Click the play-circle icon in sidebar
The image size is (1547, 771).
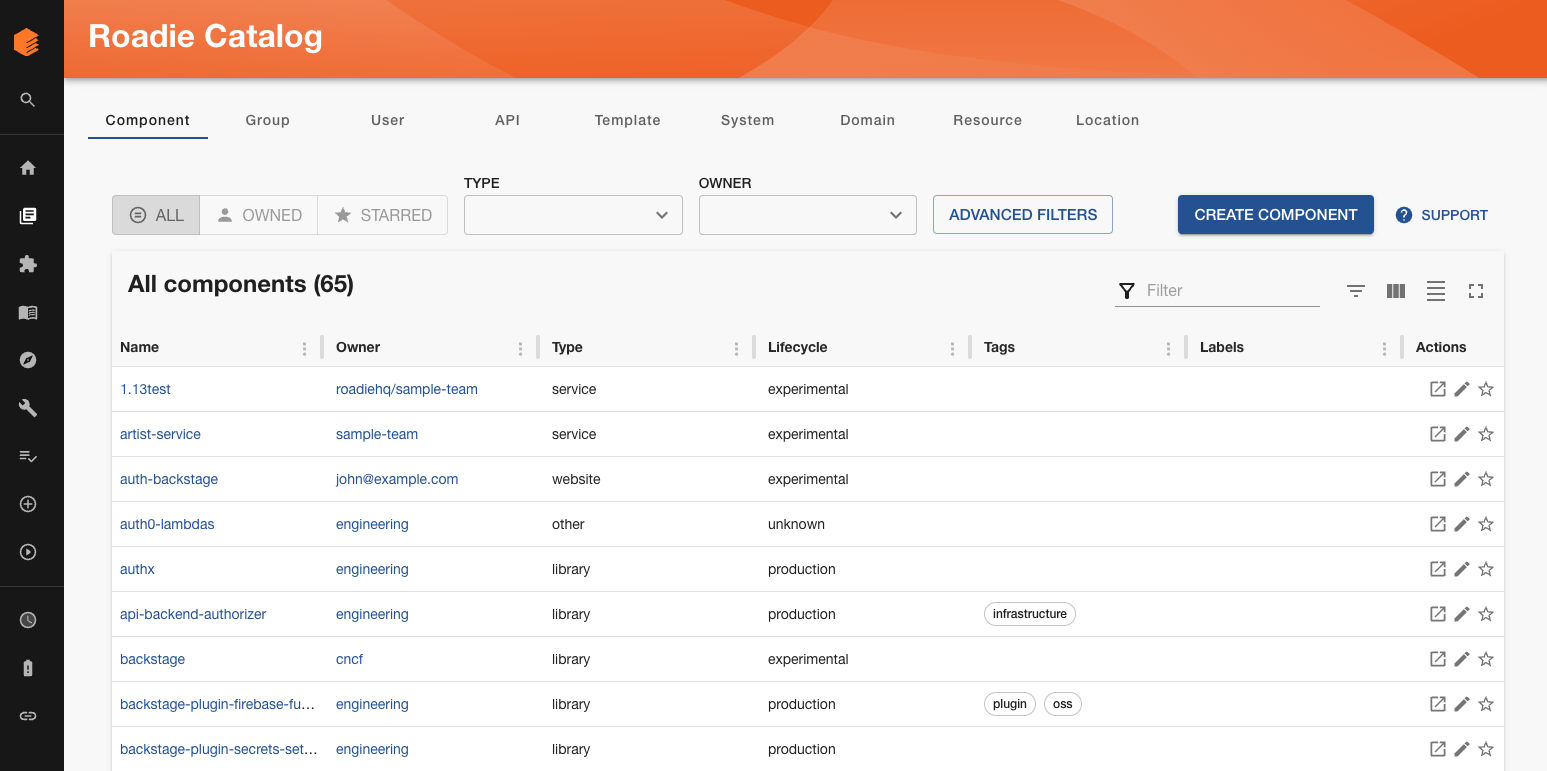coord(28,552)
